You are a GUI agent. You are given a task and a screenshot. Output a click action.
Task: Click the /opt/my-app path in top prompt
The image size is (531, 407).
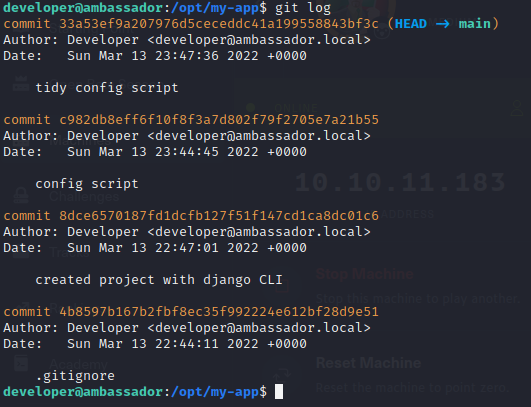[215, 8]
